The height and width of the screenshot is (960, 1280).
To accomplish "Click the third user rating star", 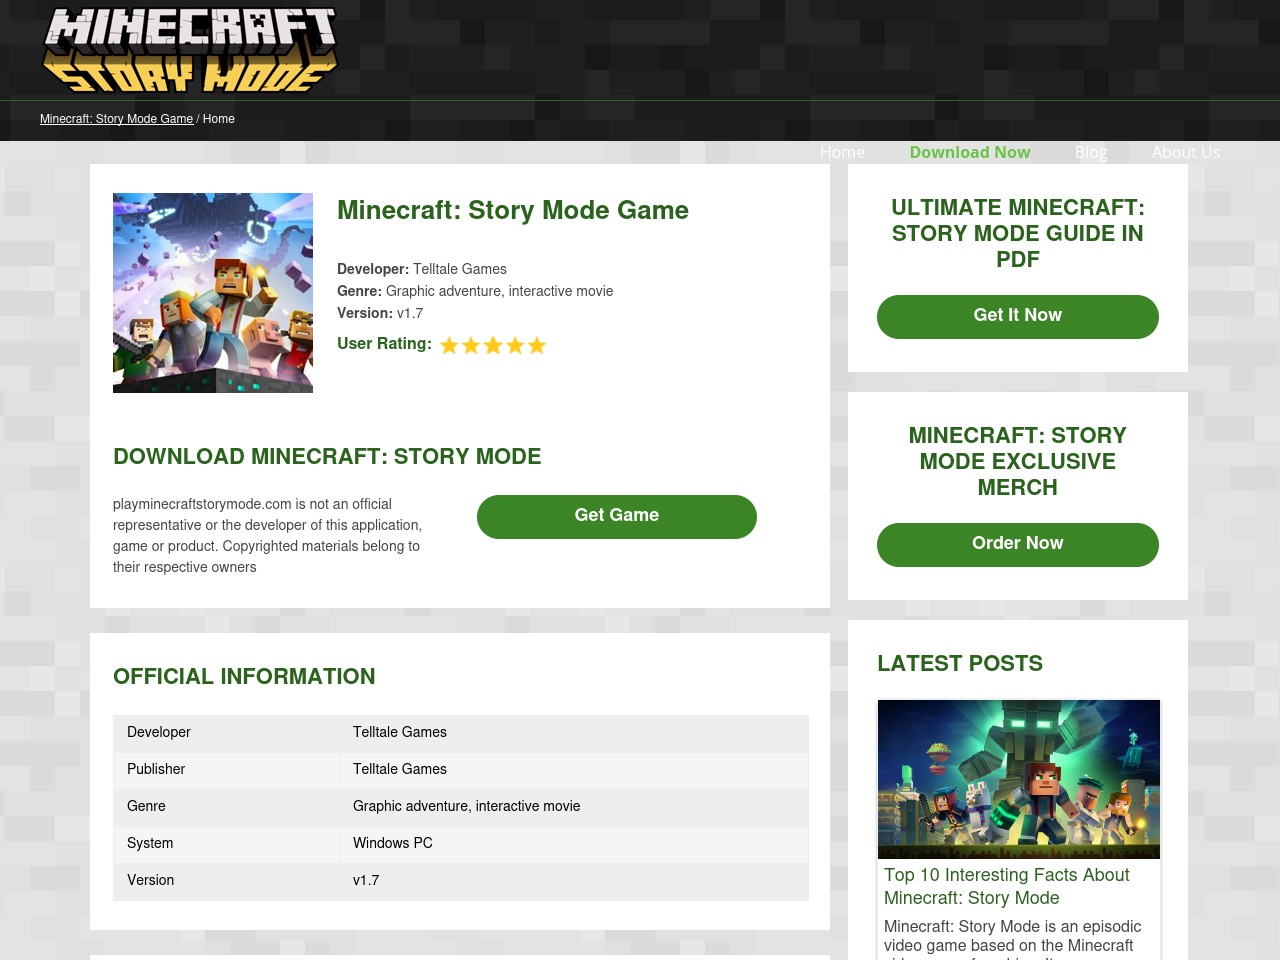I will 493,345.
